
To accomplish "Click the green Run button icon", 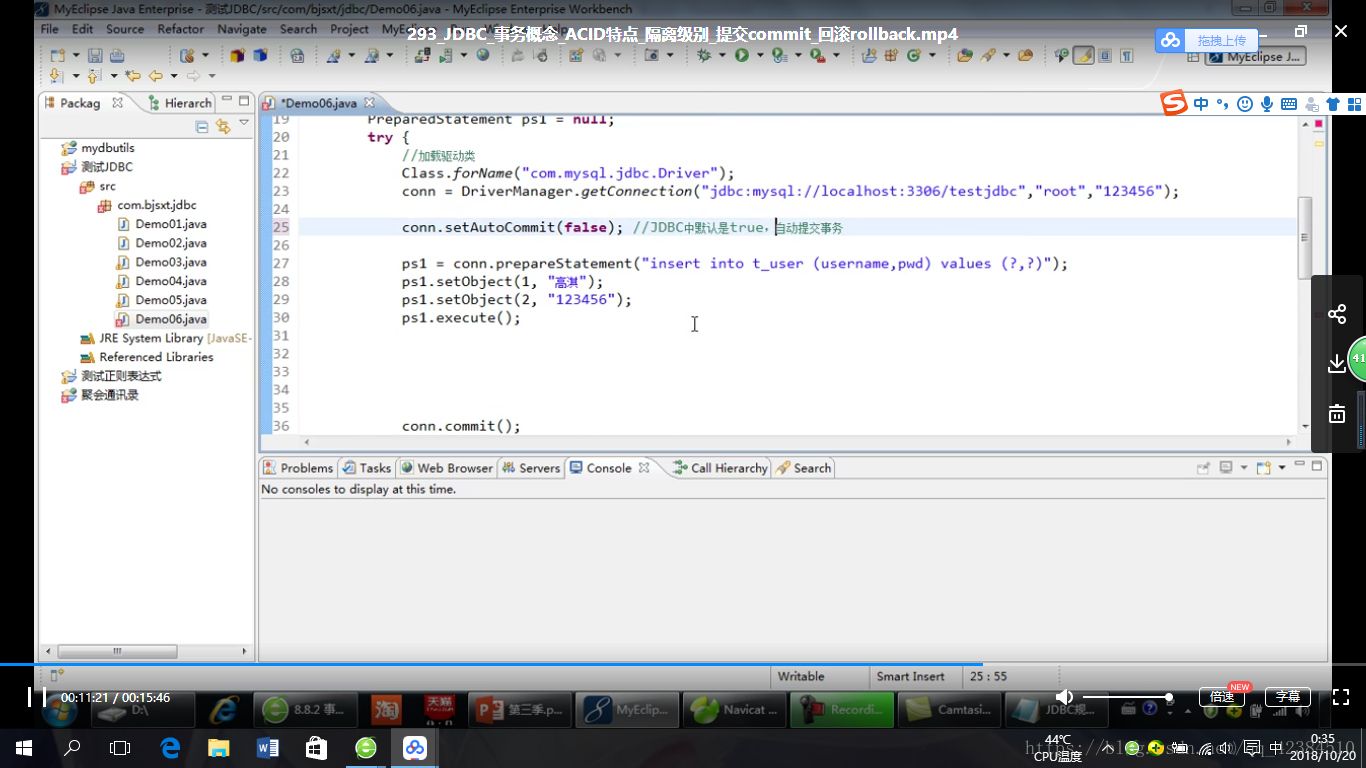I will click(x=742, y=56).
